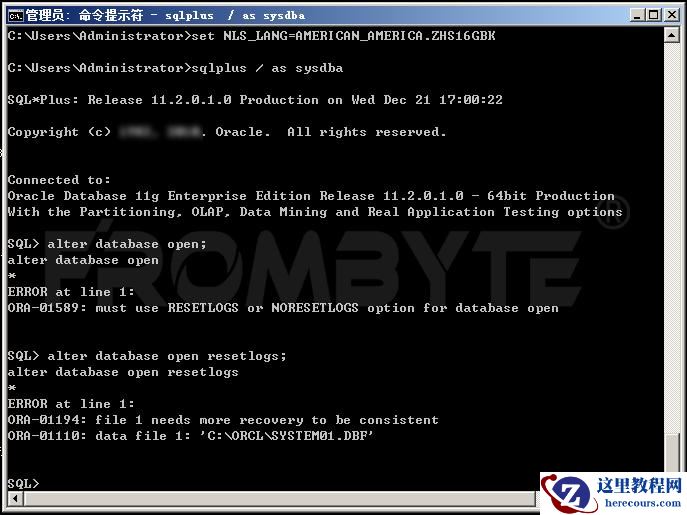The height and width of the screenshot is (515, 687).
Task: Click the horizontal scrollbar track
Action: (280, 498)
